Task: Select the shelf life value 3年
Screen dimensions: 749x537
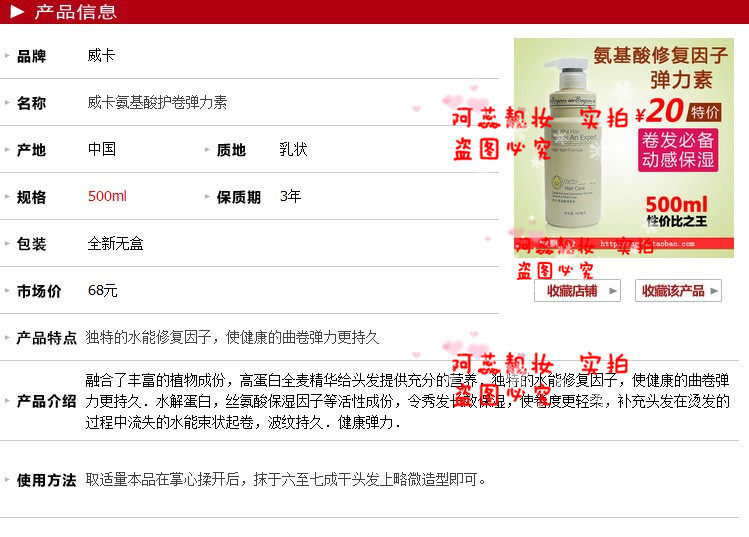Action: click(x=290, y=196)
